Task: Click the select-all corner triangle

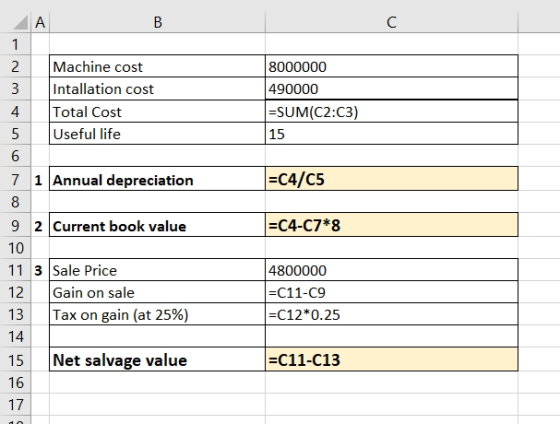Action: (x=21, y=22)
